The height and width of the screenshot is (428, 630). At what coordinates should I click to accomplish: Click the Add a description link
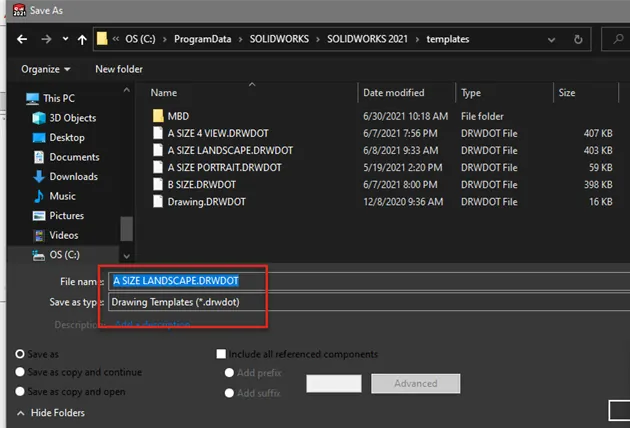click(153, 324)
